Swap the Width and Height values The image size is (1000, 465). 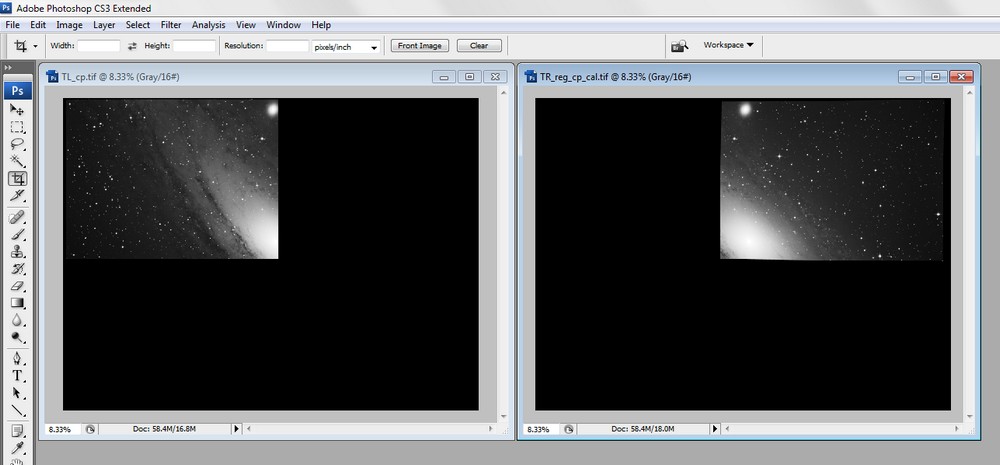[x=132, y=46]
